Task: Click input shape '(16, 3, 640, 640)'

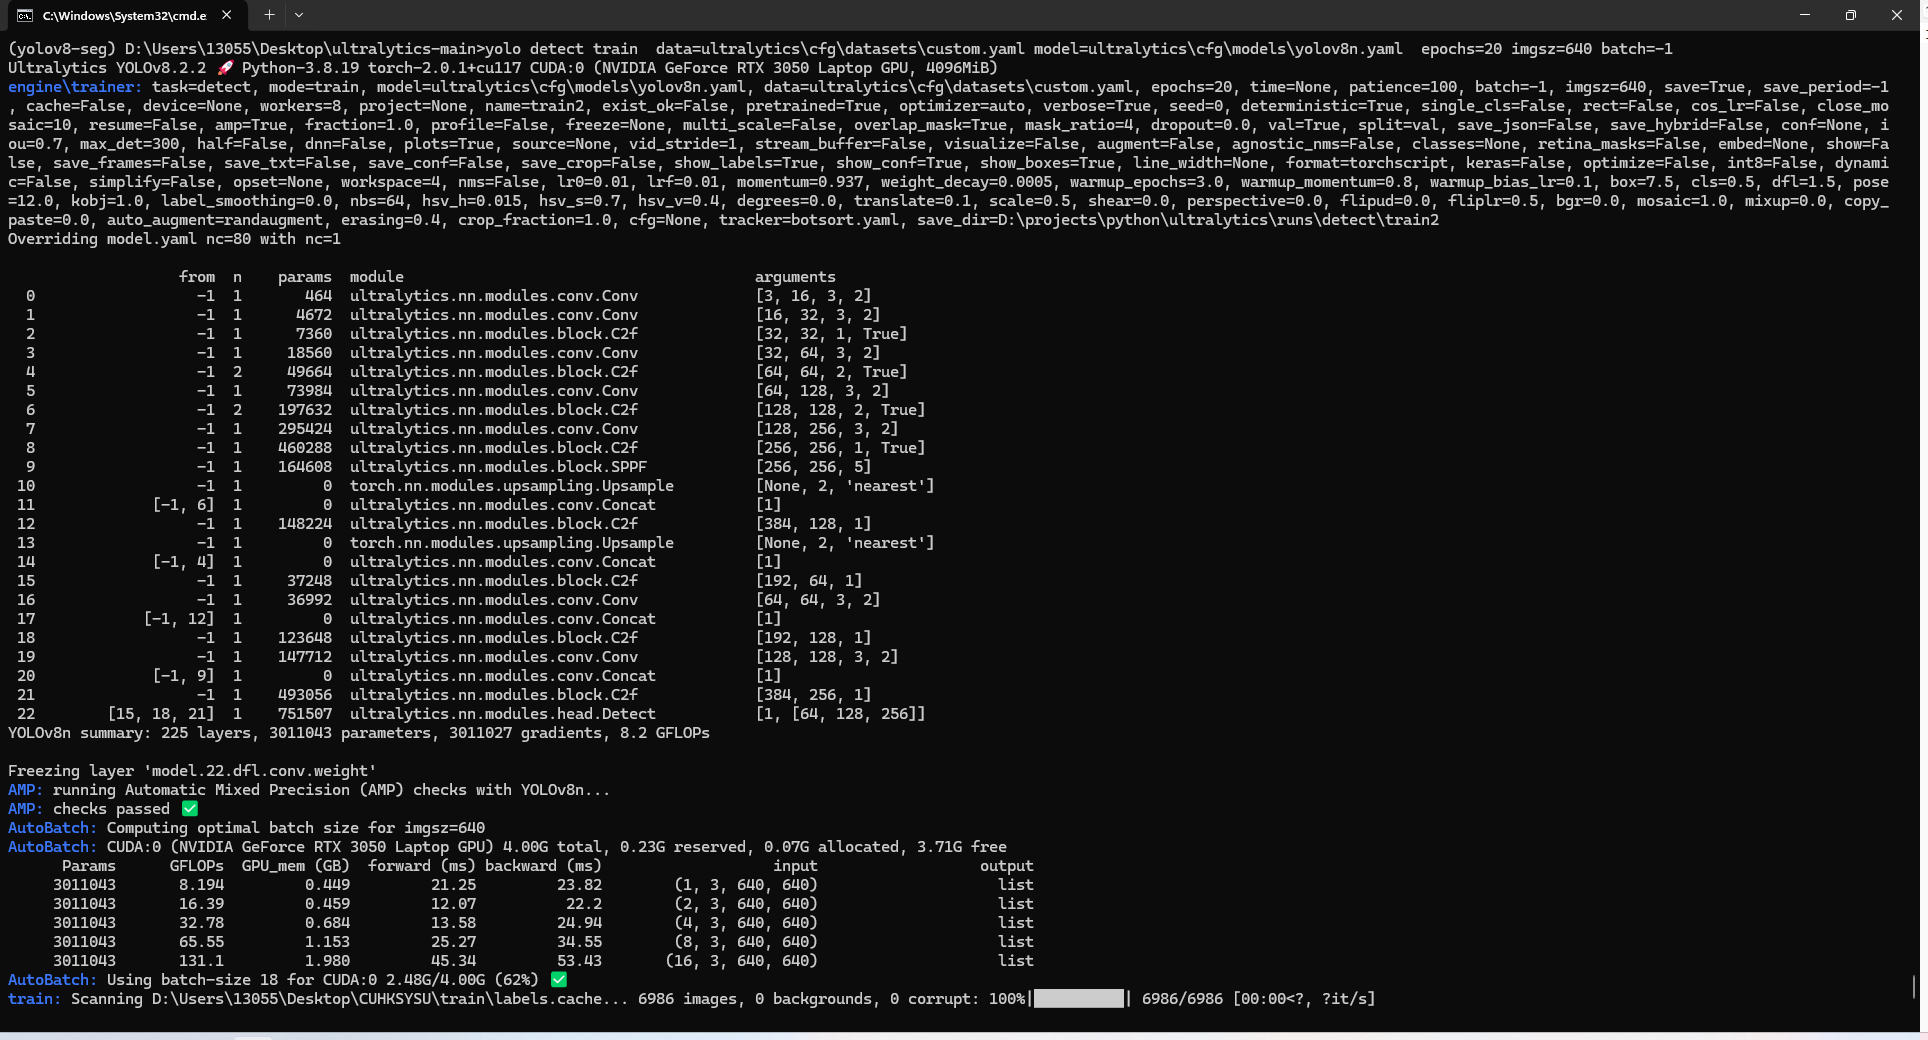Action: 741,961
